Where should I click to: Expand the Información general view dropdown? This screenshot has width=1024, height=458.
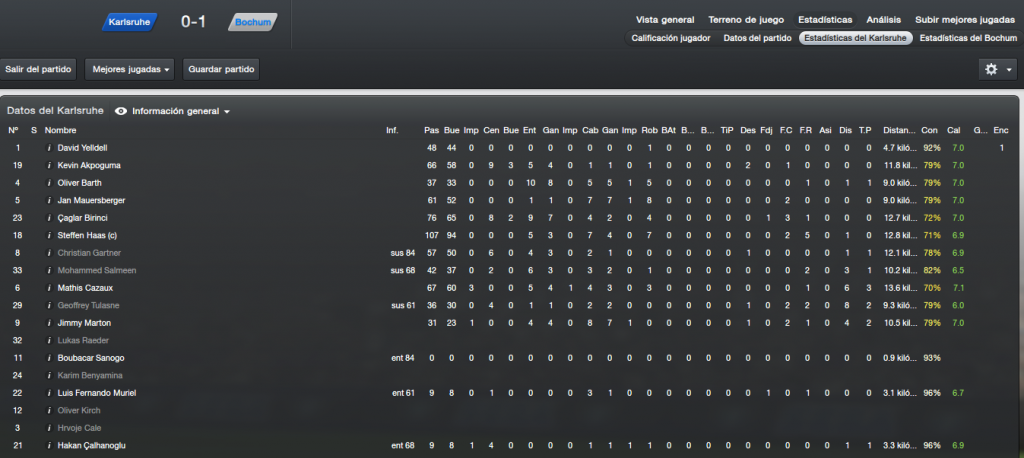coord(181,111)
